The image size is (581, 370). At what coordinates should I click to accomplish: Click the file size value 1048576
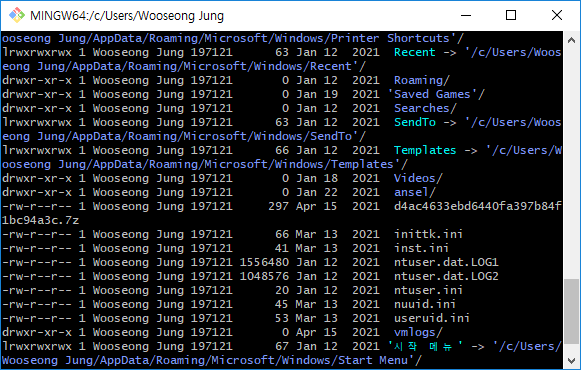[264, 276]
